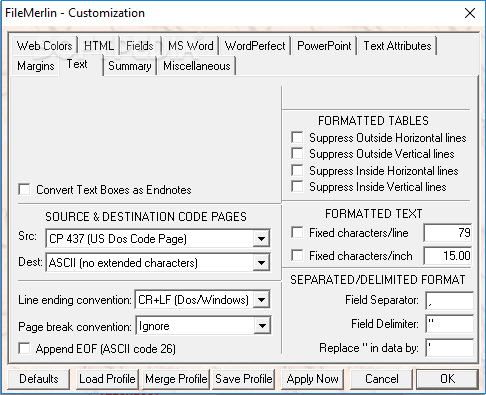Screen dimensions: 486x395
Task: Click the Defaults button
Action: pos(39,379)
